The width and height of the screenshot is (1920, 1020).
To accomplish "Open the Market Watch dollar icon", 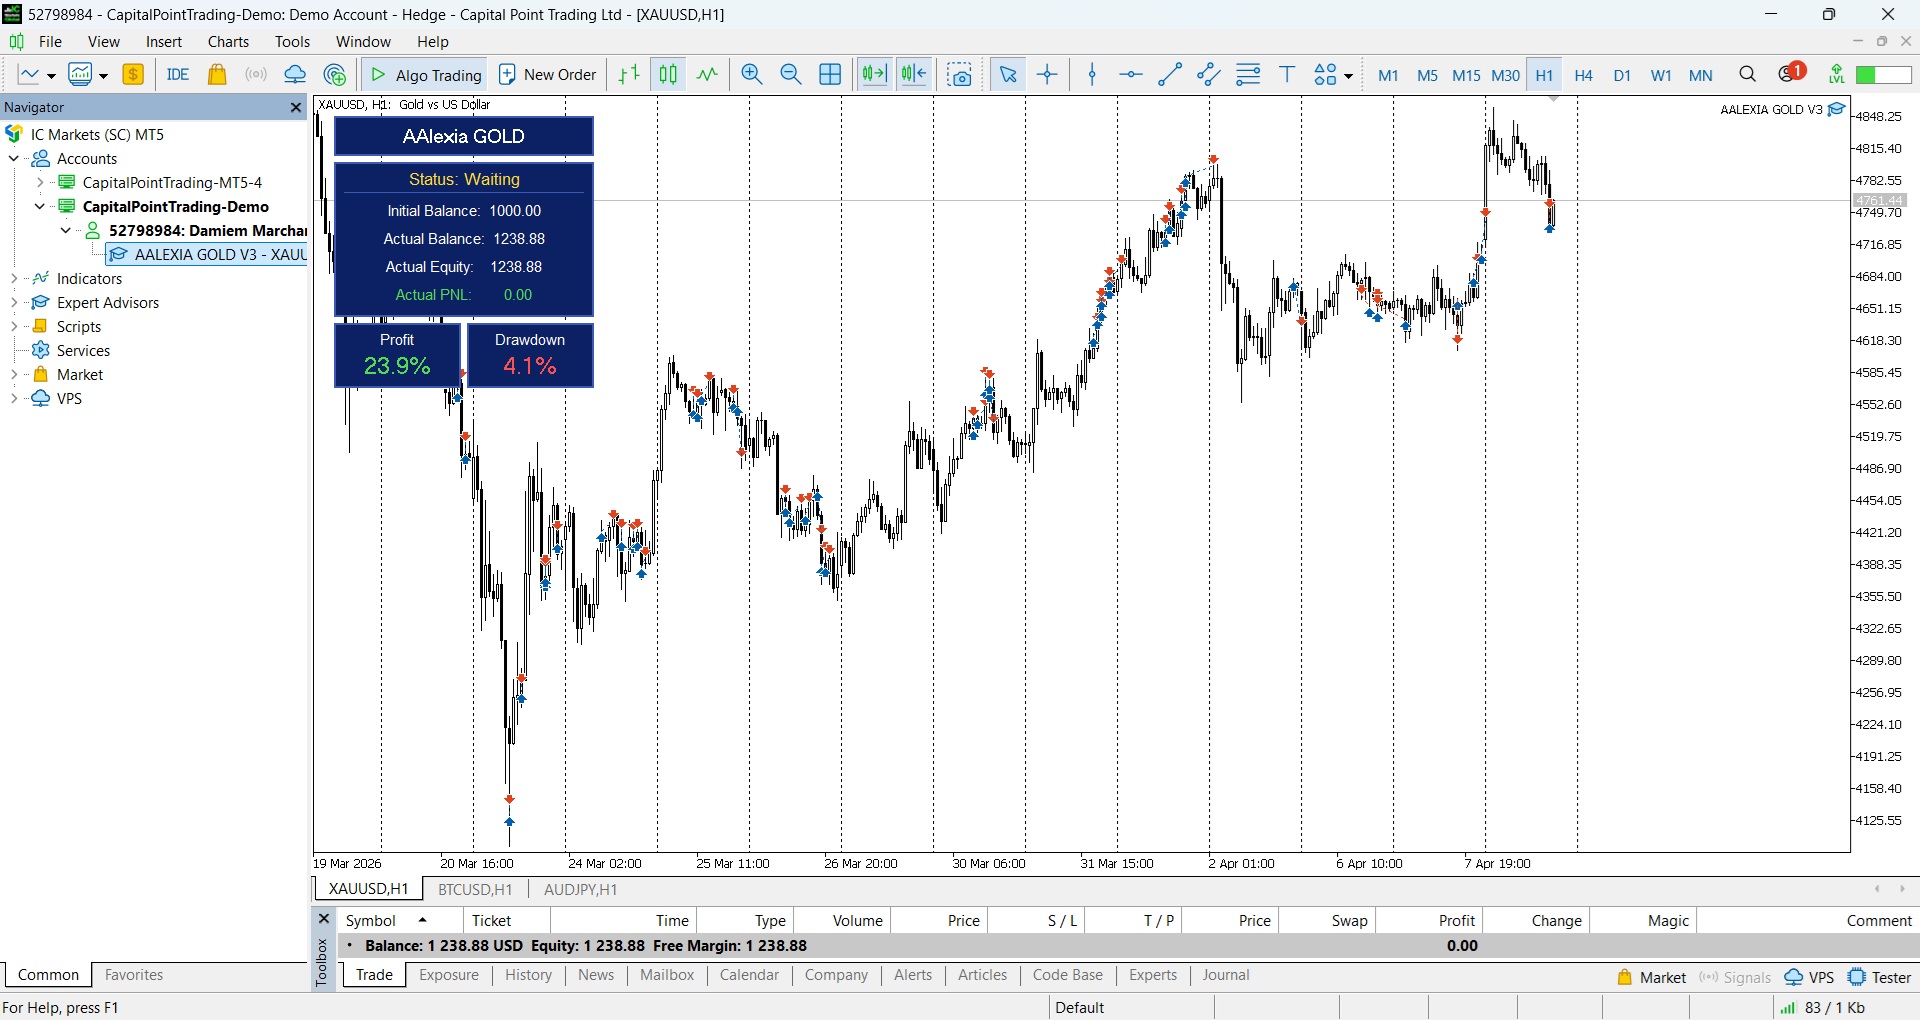I will [133, 75].
